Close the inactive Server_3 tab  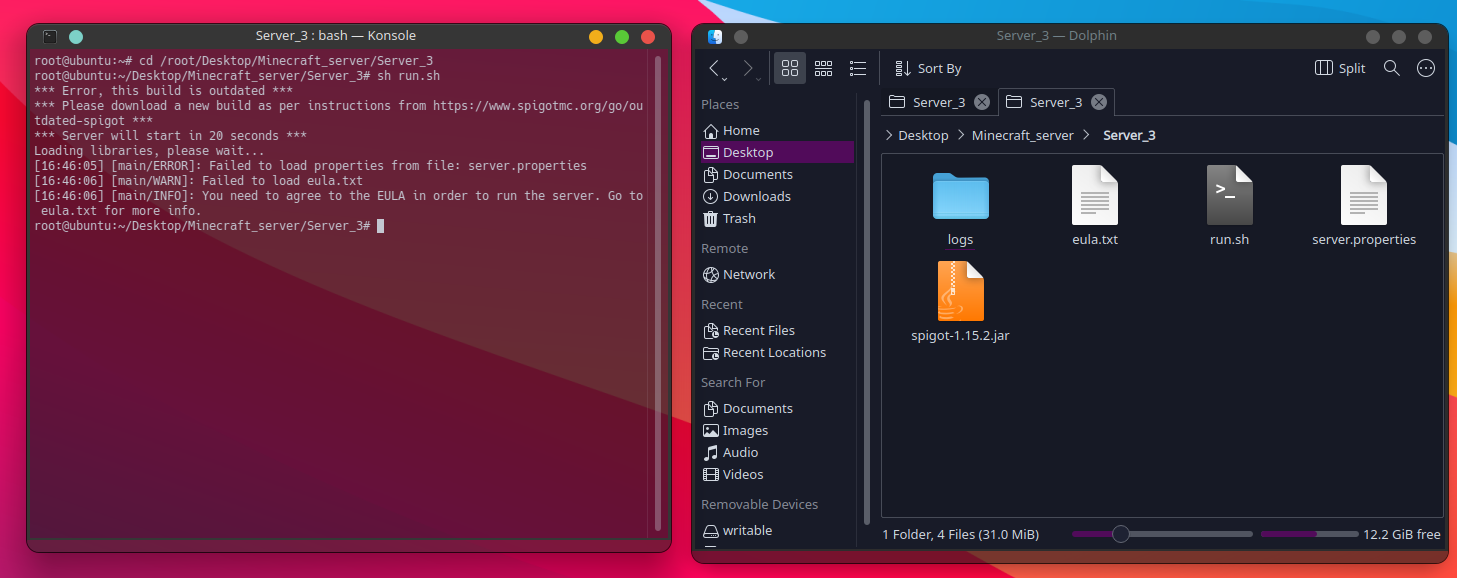point(982,102)
